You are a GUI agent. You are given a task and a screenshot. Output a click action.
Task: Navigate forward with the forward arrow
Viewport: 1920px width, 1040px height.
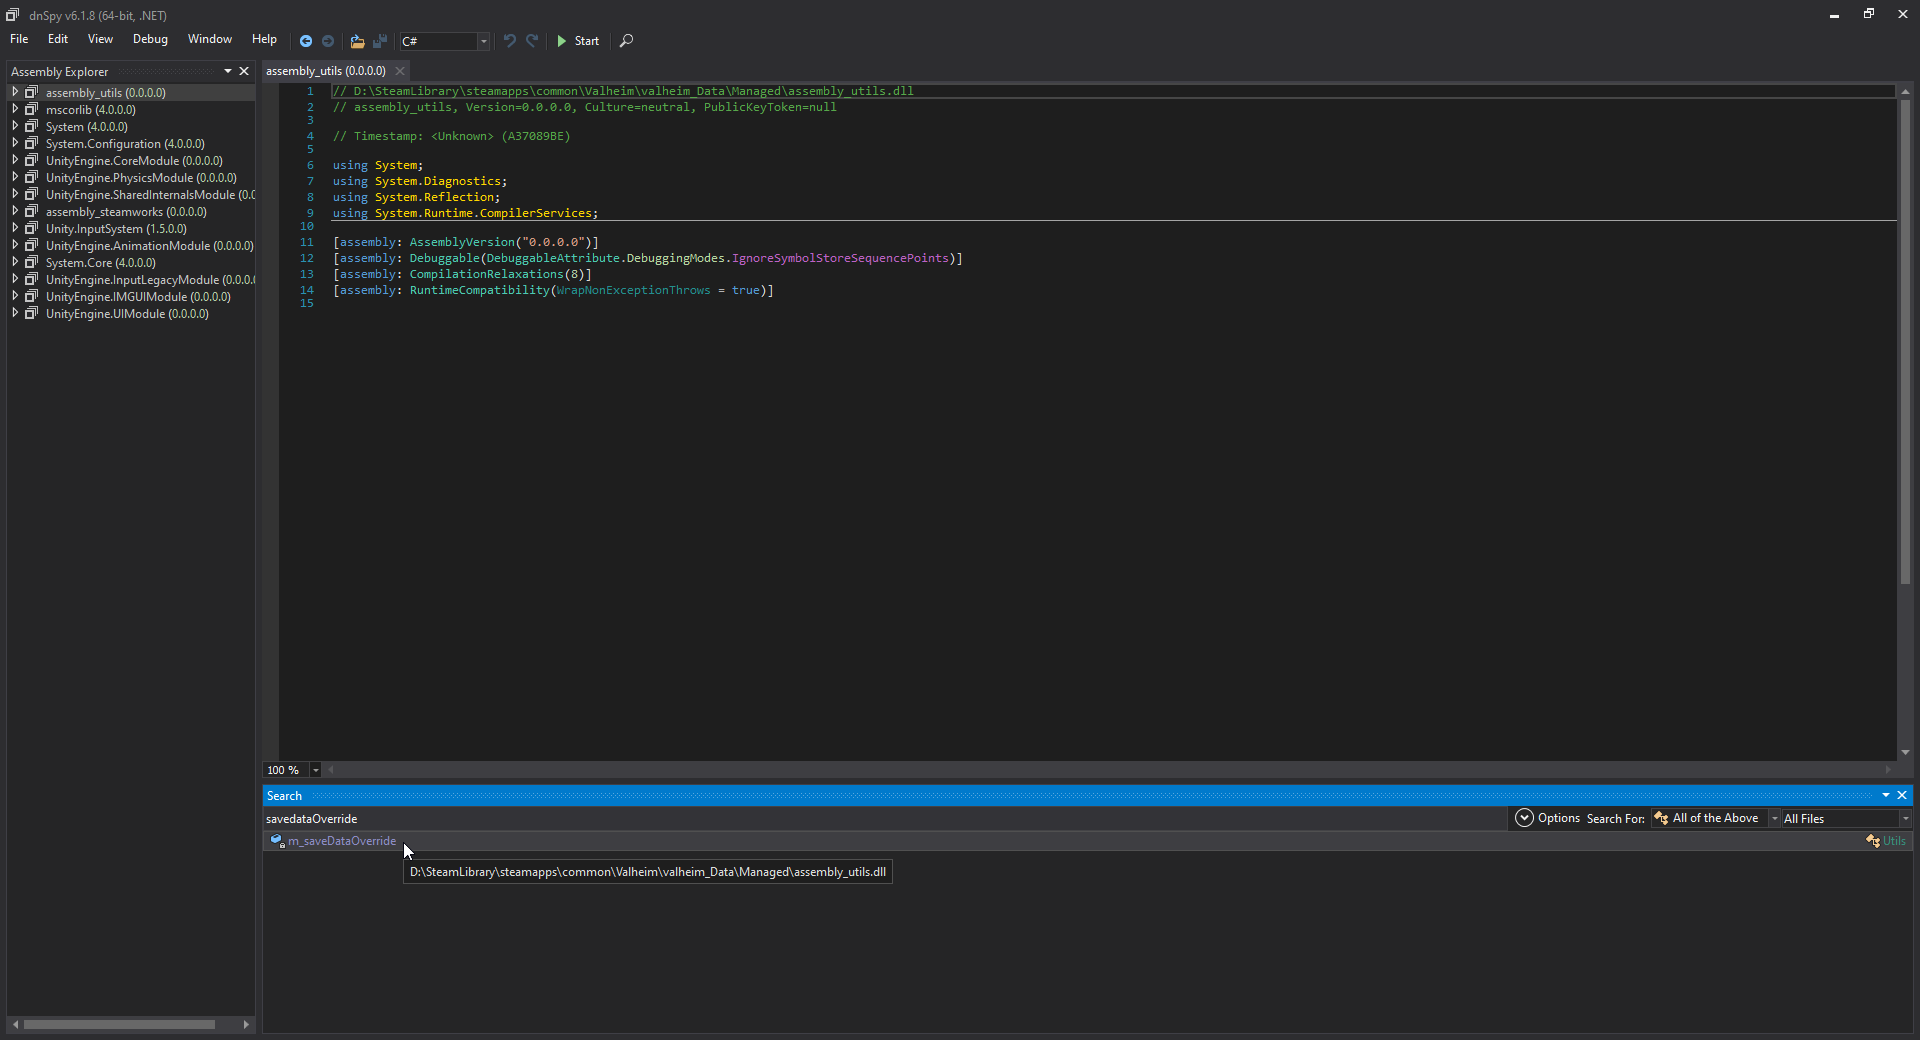tap(328, 41)
